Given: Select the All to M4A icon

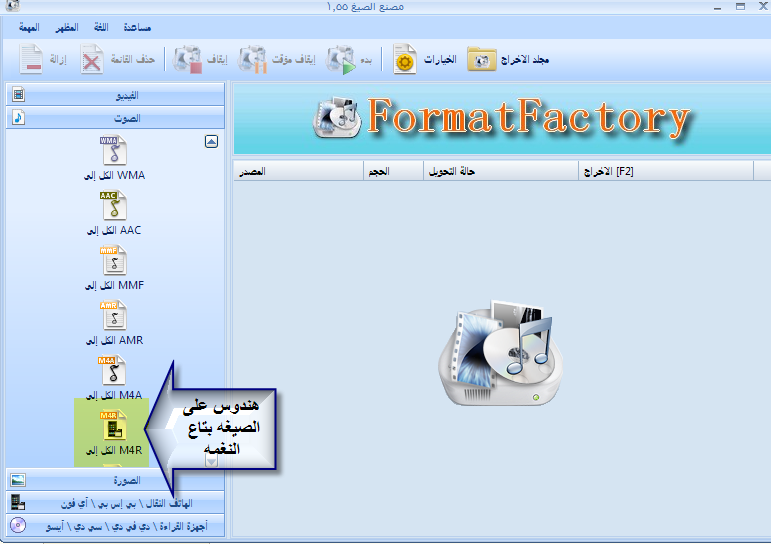Looking at the screenshot, I should click(114, 371).
